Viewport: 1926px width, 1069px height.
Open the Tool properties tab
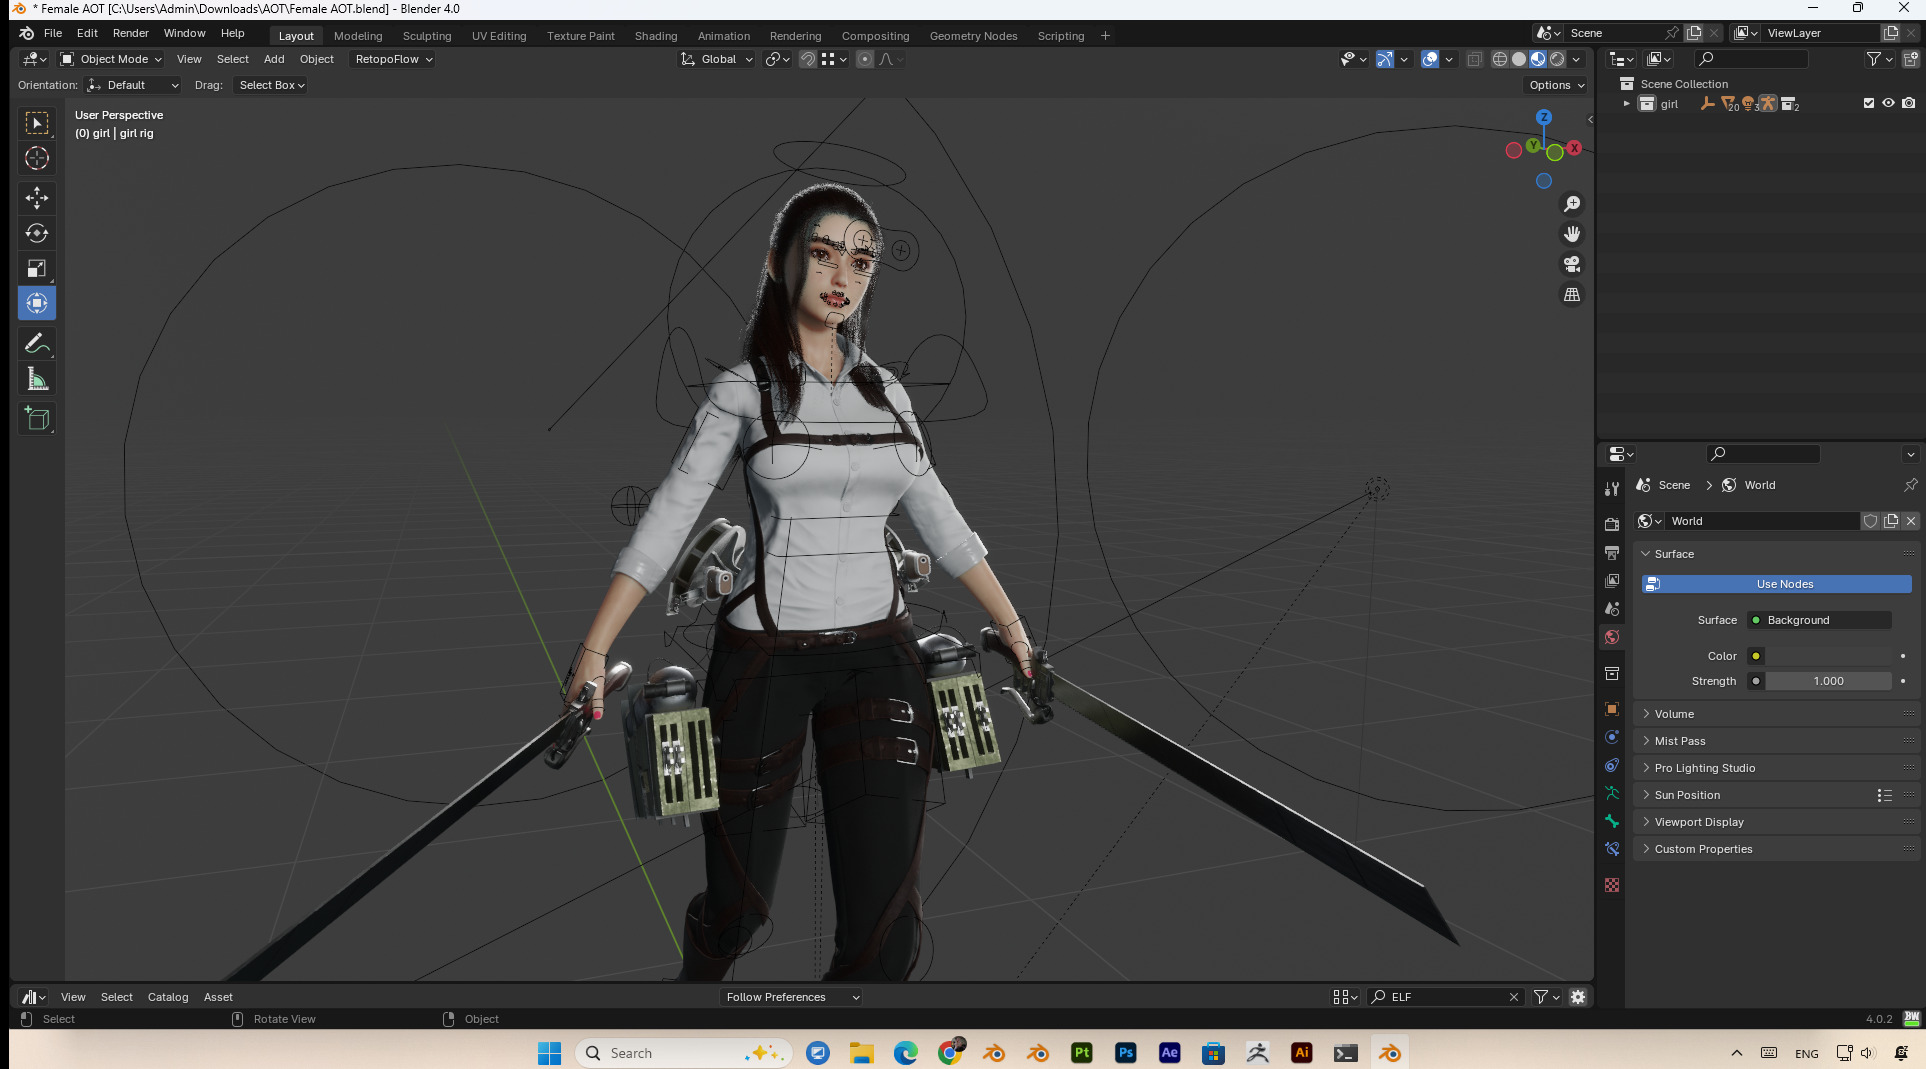point(1612,489)
